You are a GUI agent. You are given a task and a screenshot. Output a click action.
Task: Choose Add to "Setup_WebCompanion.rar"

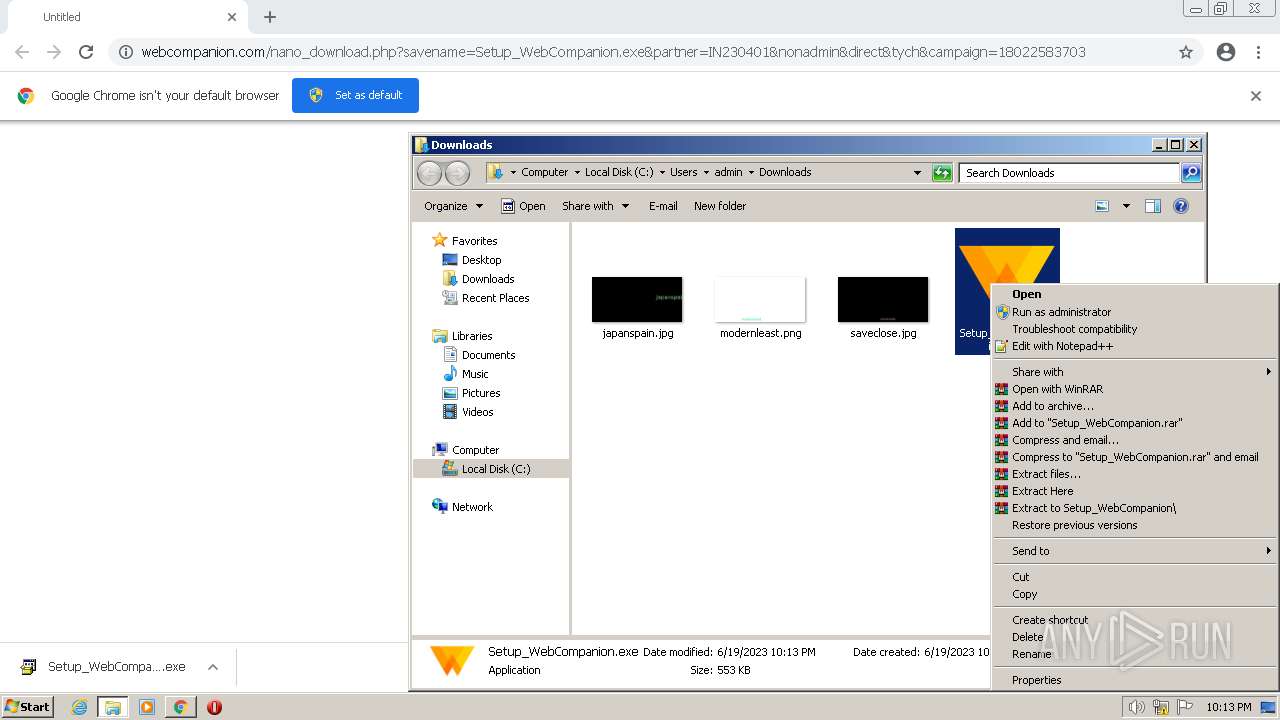(1135, 423)
